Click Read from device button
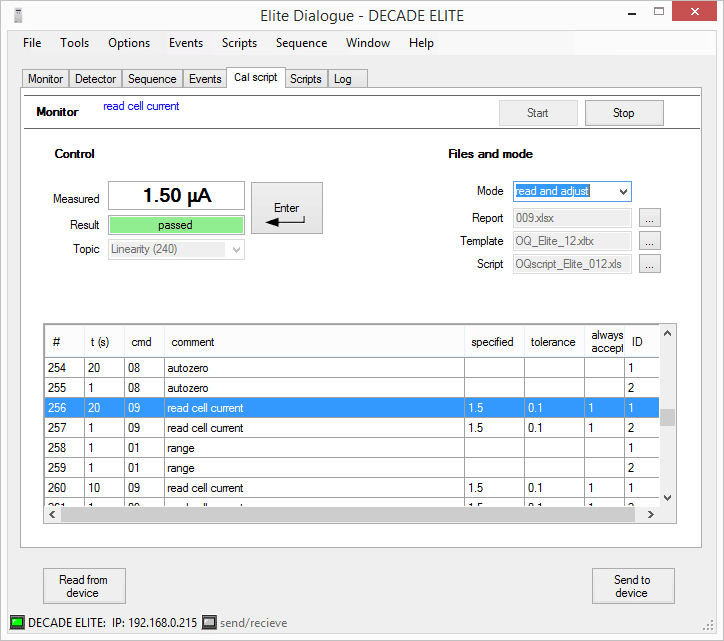 (x=84, y=586)
